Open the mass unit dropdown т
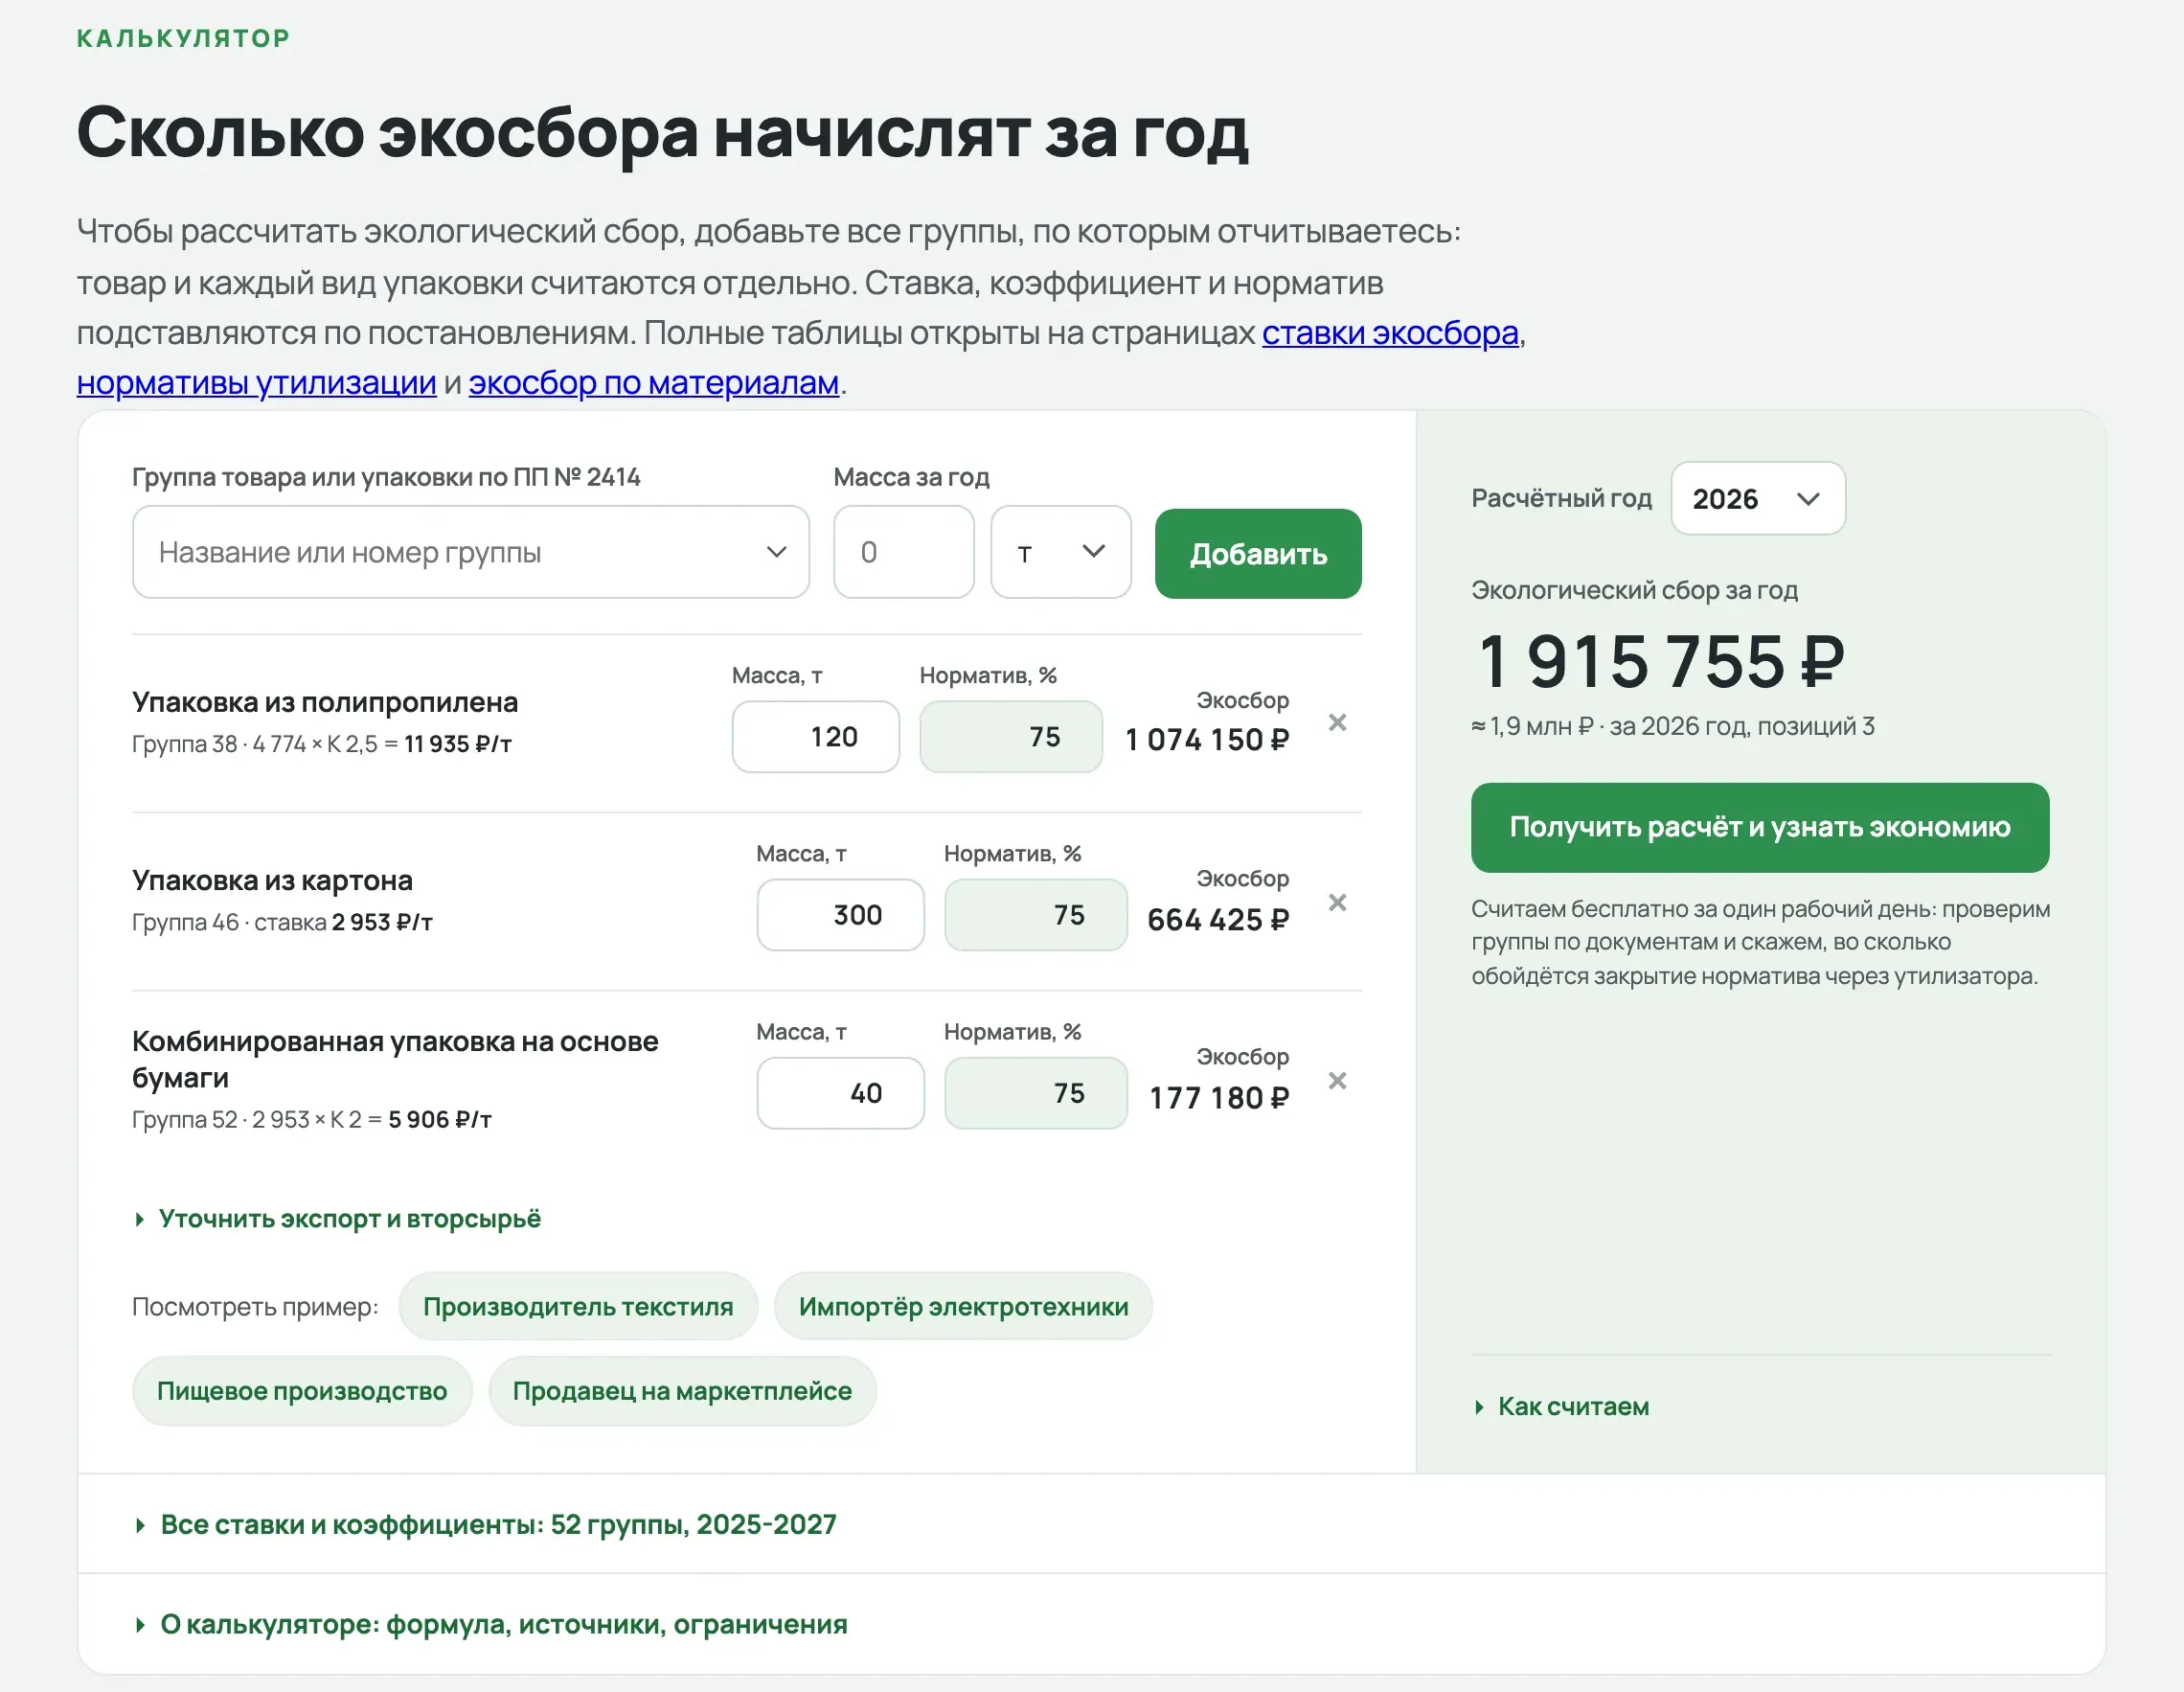This screenshot has height=1692, width=2184. 1061,552
